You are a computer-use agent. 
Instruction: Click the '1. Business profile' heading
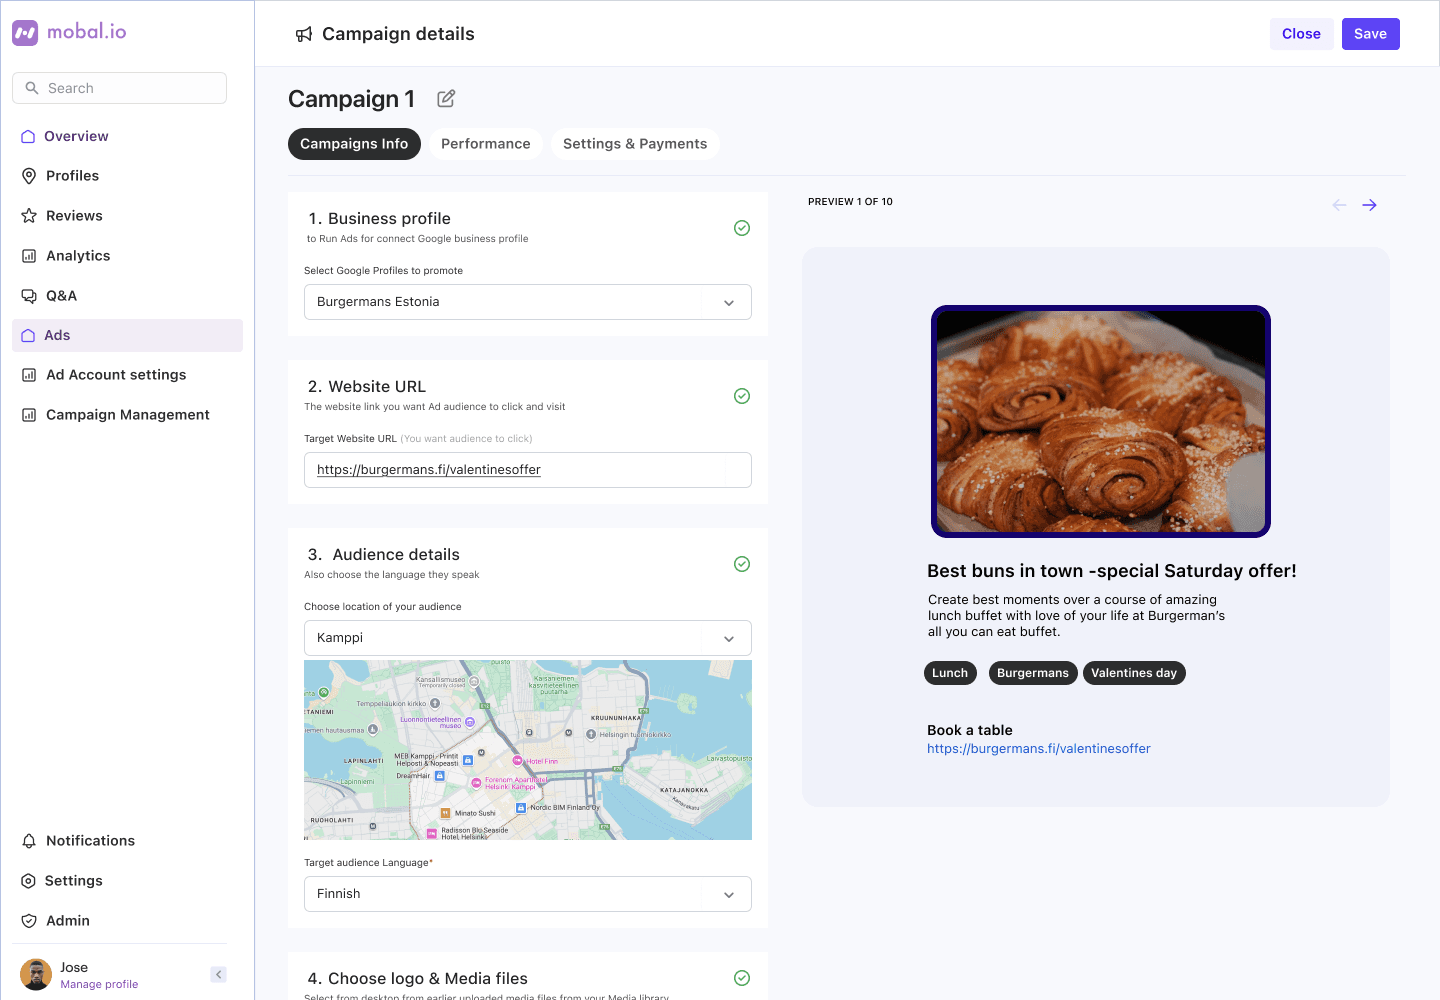click(x=379, y=219)
